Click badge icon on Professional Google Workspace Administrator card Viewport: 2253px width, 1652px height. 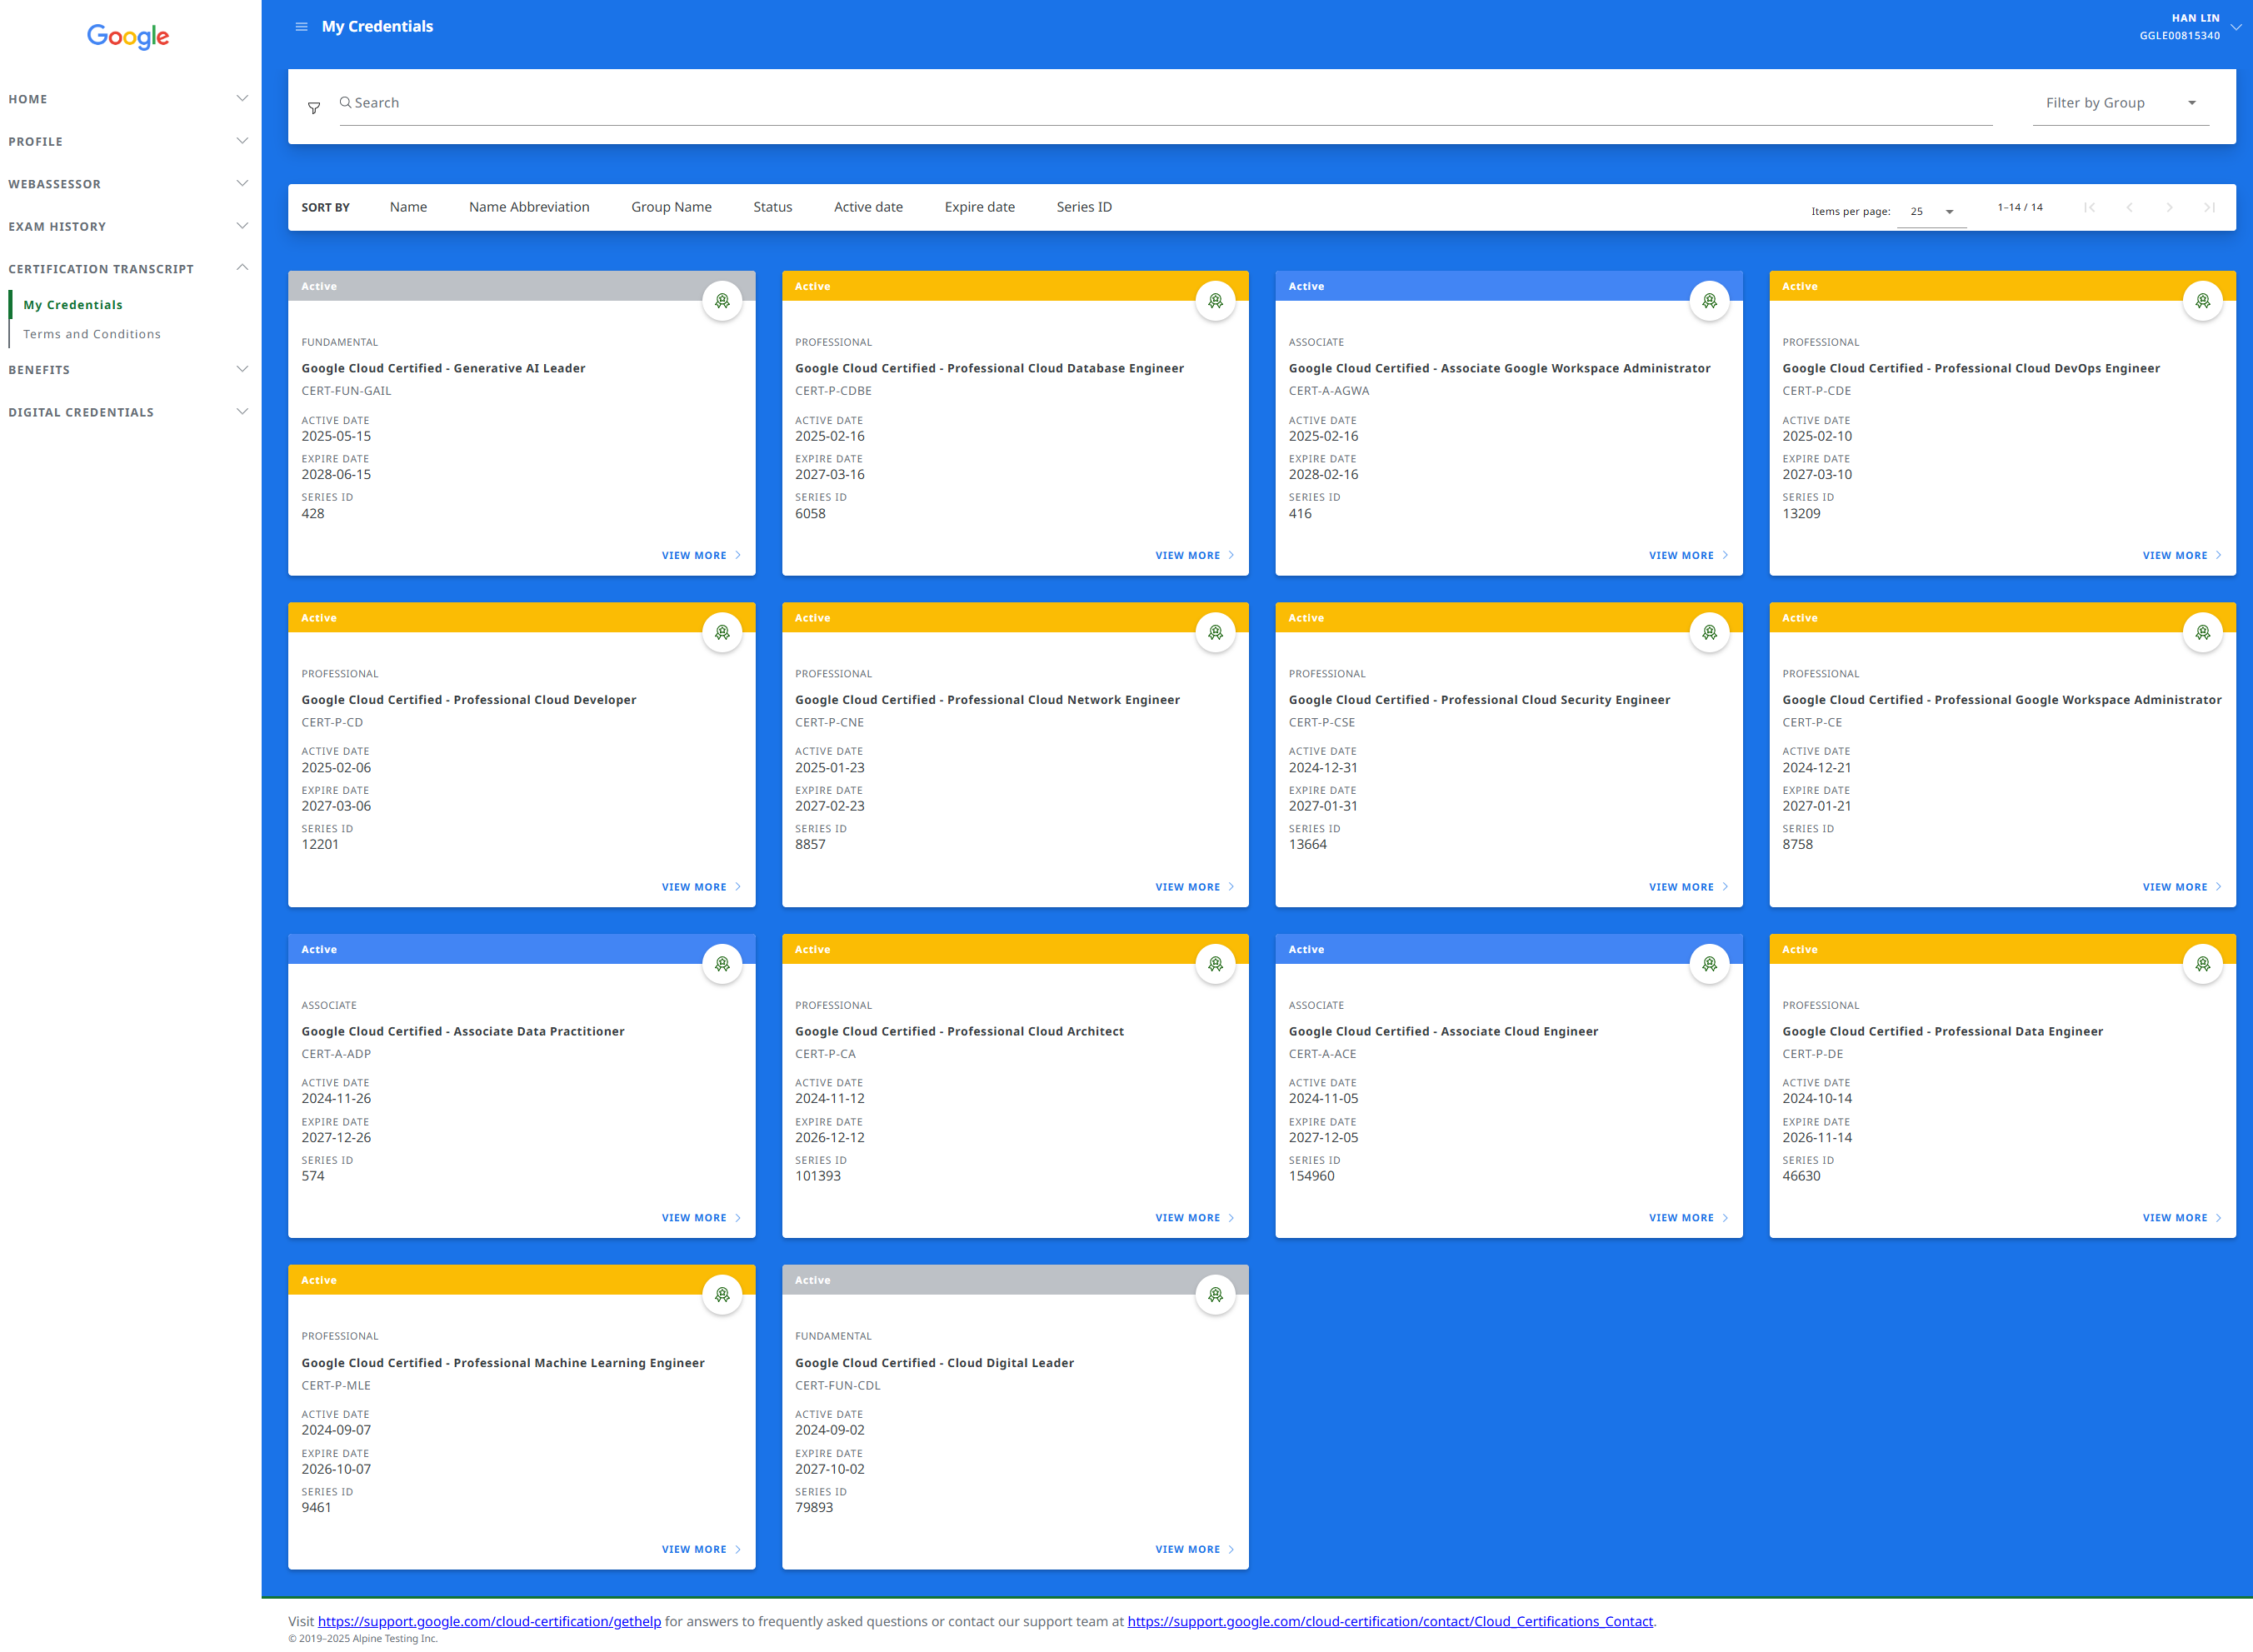[x=2202, y=632]
